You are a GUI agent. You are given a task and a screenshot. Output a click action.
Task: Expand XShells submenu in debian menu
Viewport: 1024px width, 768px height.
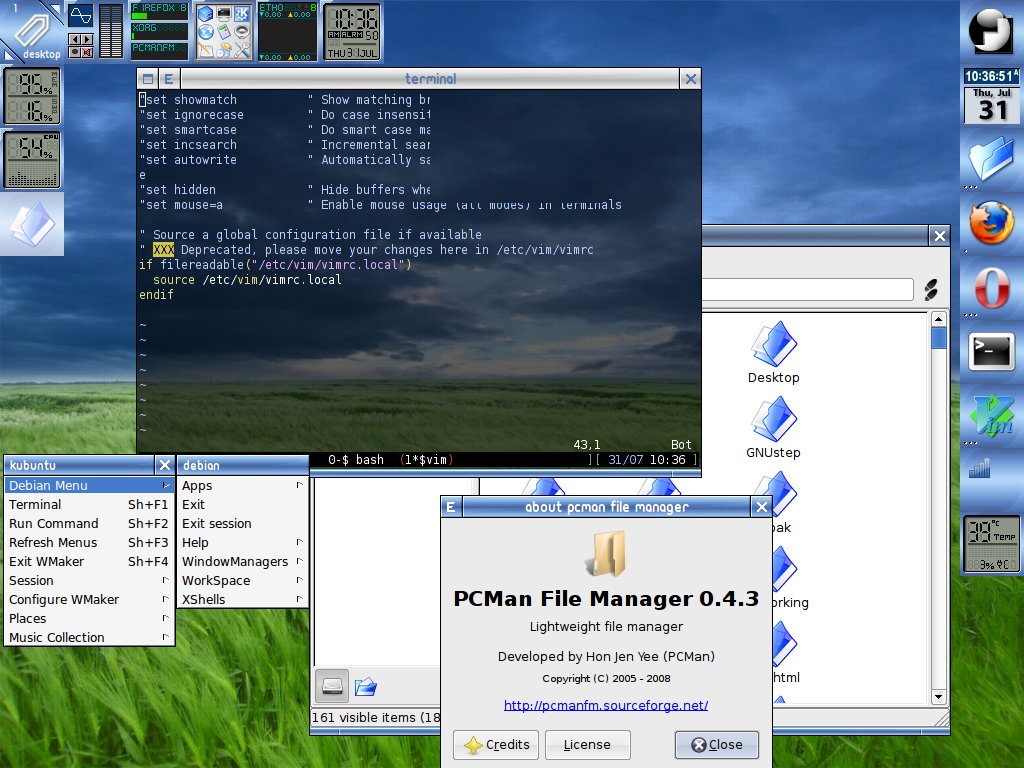pos(242,599)
